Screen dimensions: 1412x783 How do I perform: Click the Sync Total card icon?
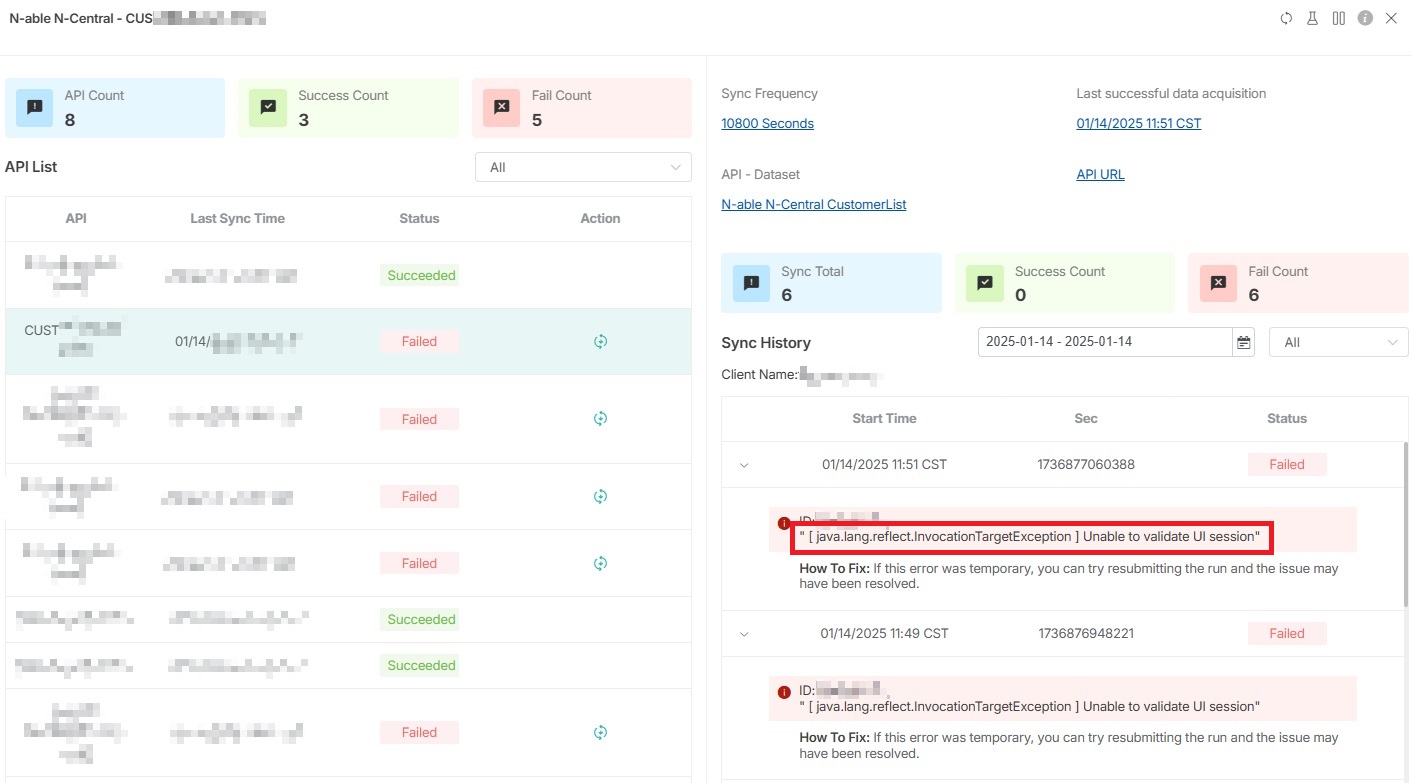coord(751,283)
